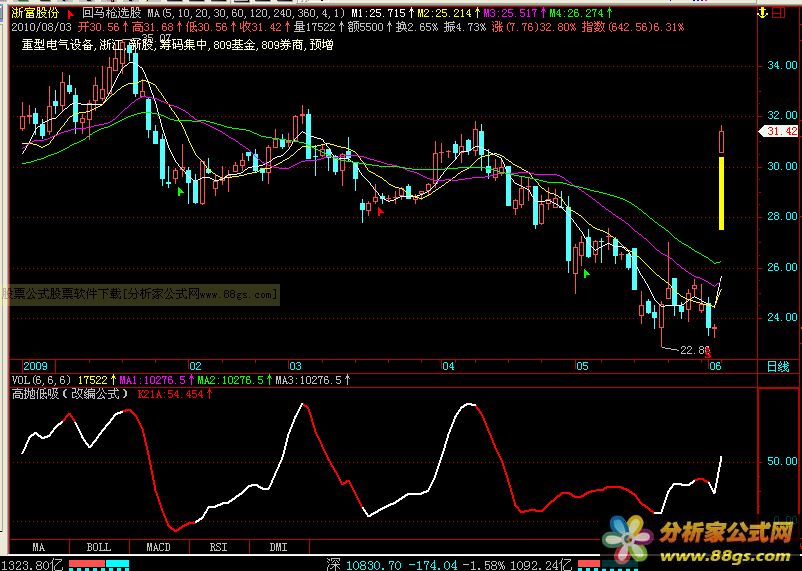Click the 涨(7.76)32.80% change value
This screenshot has height=571, width=802.
533,27
